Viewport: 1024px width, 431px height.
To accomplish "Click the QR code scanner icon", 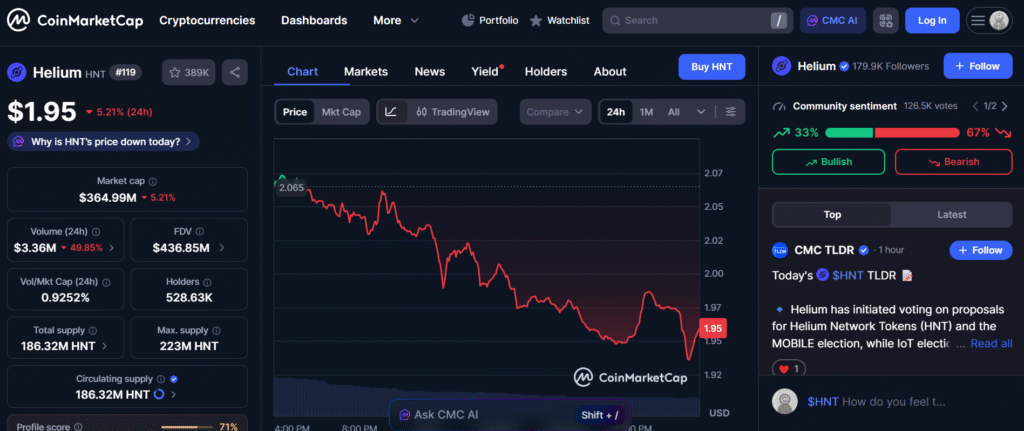I will (886, 20).
